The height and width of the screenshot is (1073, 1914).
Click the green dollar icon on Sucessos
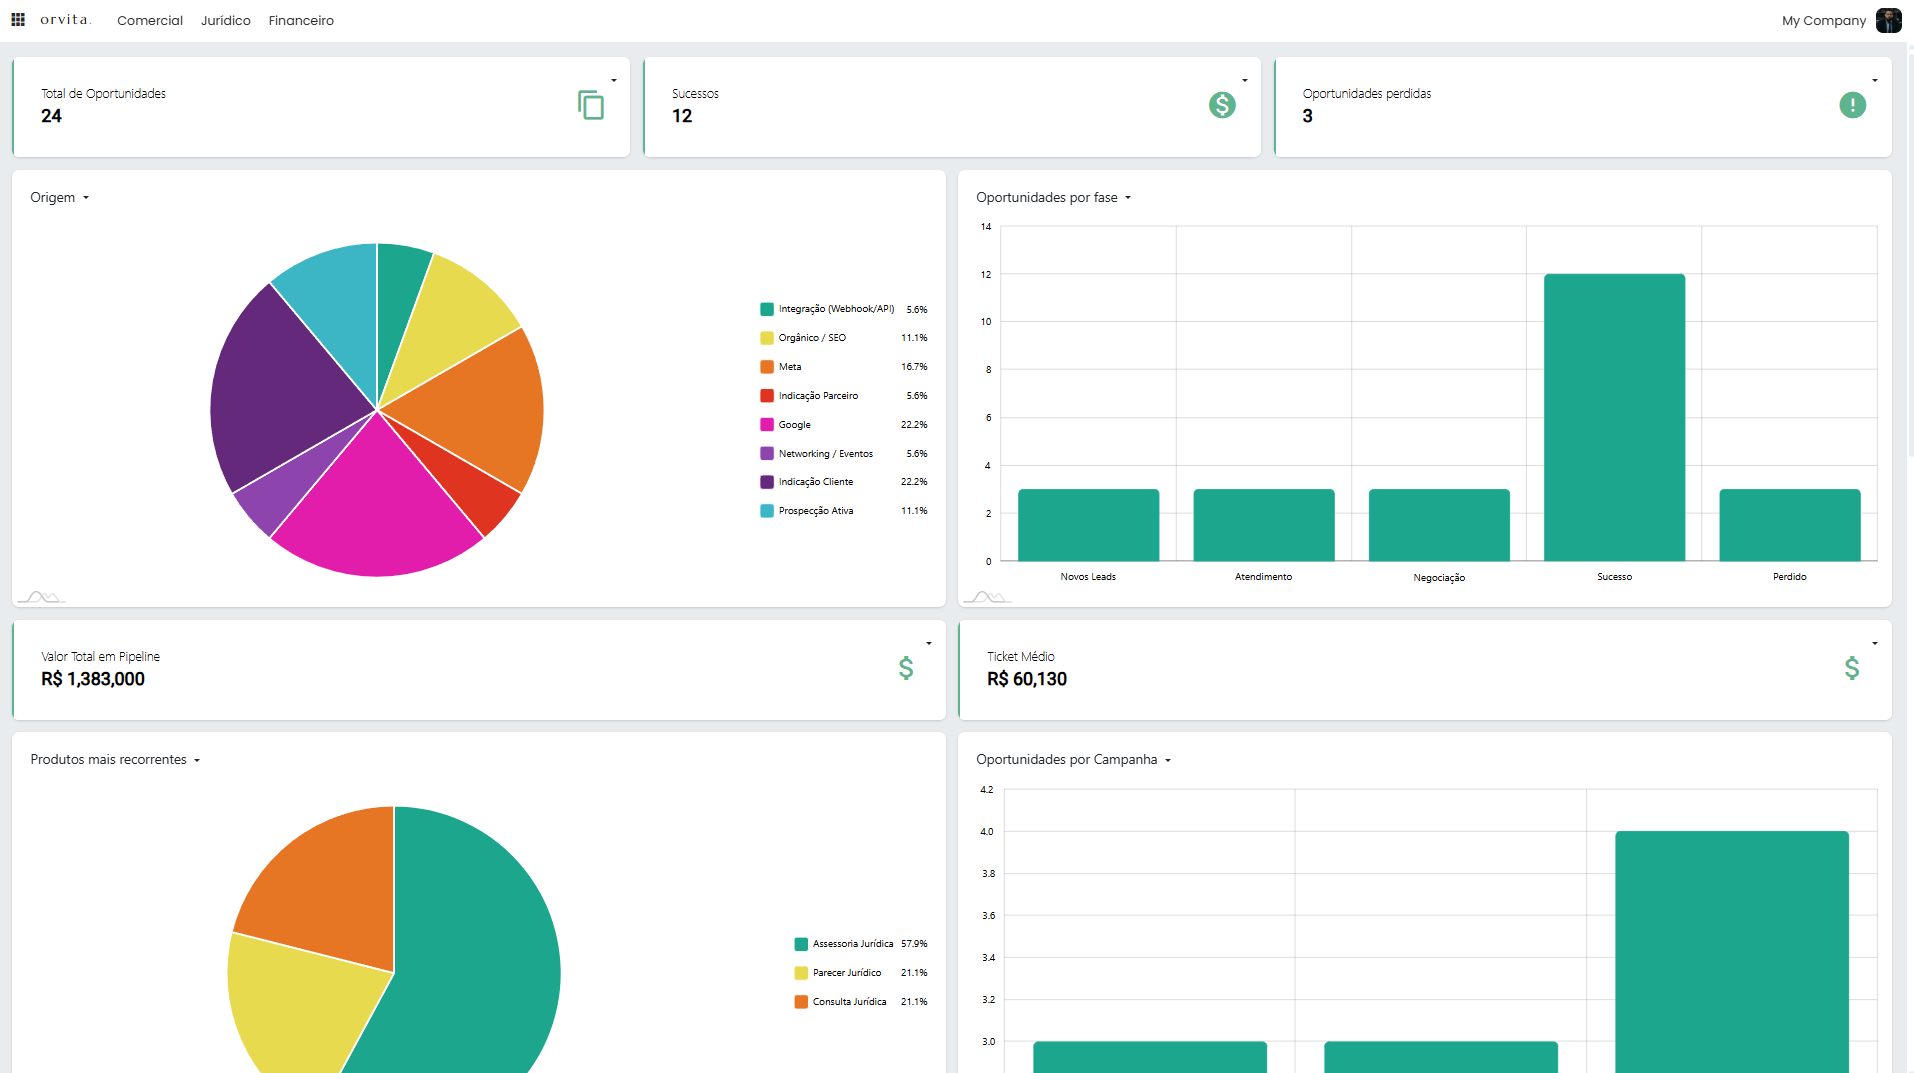pyautogui.click(x=1222, y=105)
